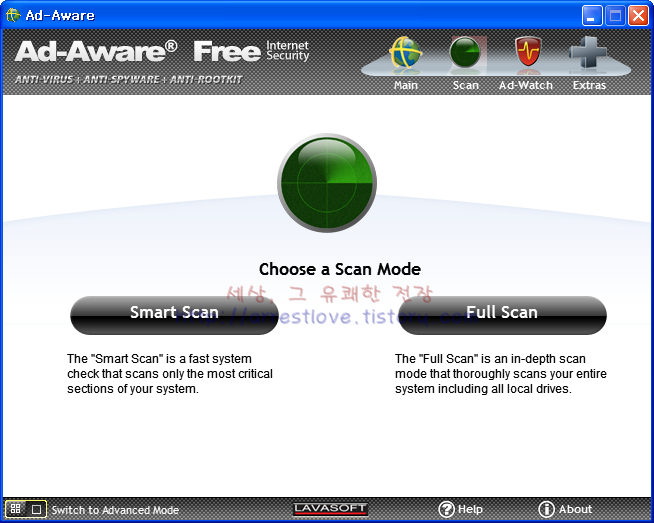
Task: Select the green radar Scan icon
Action: 465,53
